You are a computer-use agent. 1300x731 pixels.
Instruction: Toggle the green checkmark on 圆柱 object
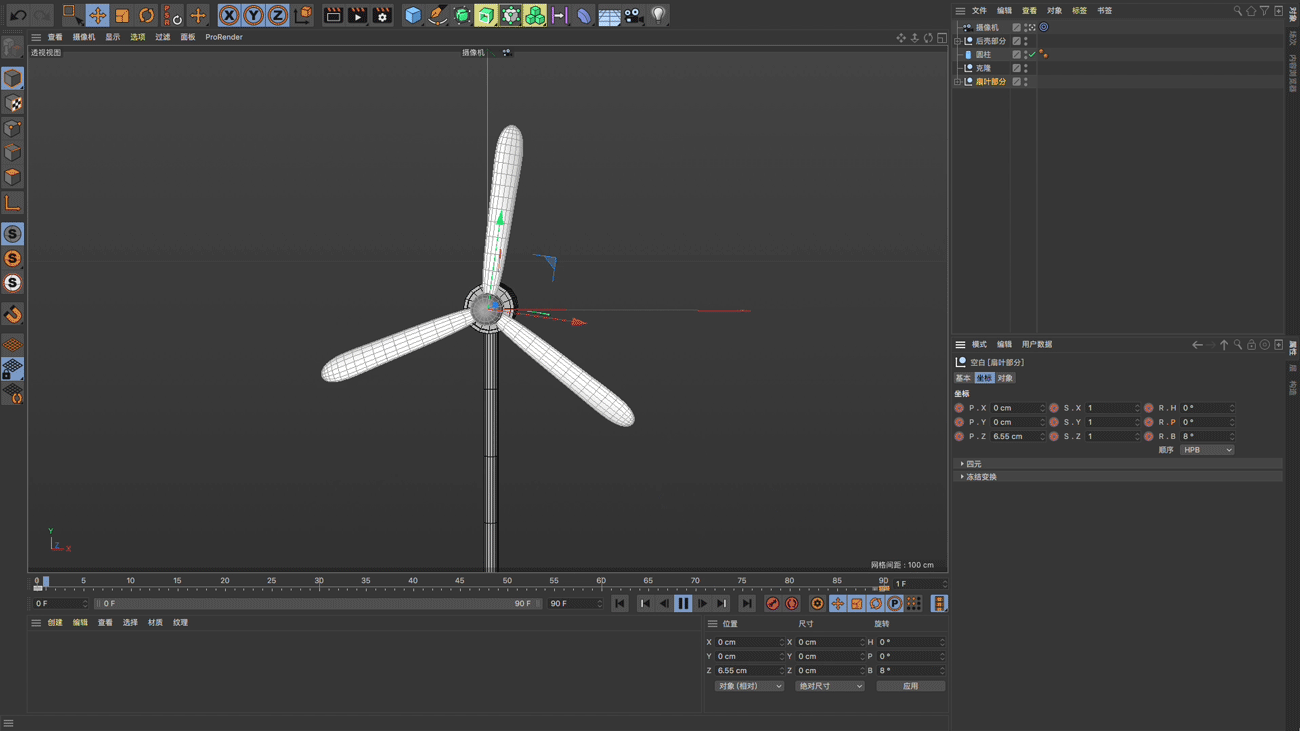(x=1032, y=55)
